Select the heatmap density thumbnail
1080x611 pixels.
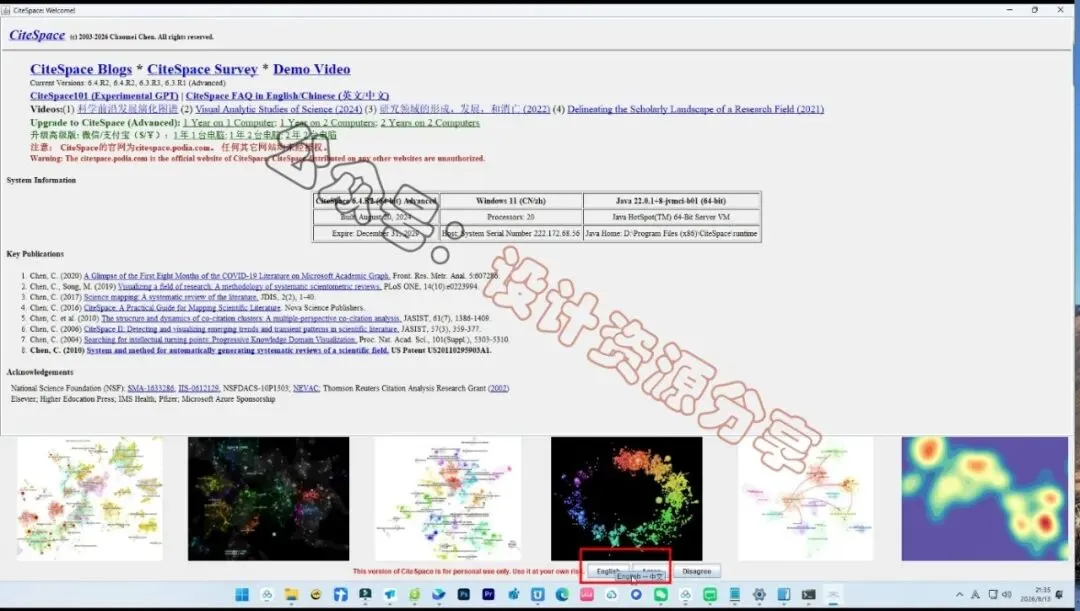pos(984,499)
